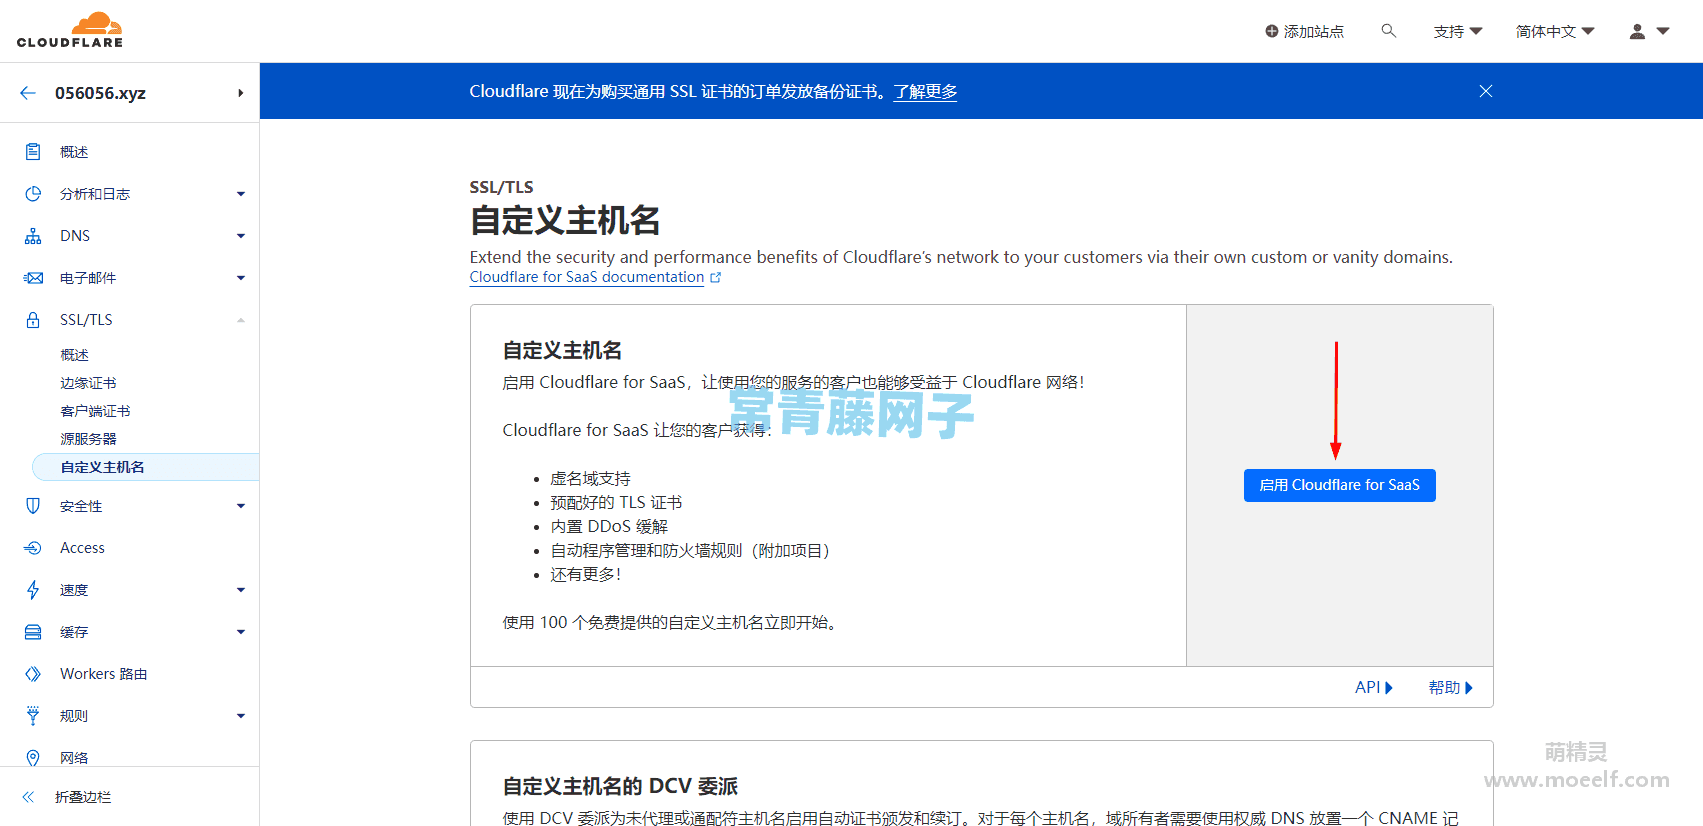This screenshot has height=826, width=1703.
Task: Click the 安全性 shield icon
Action: point(33,506)
